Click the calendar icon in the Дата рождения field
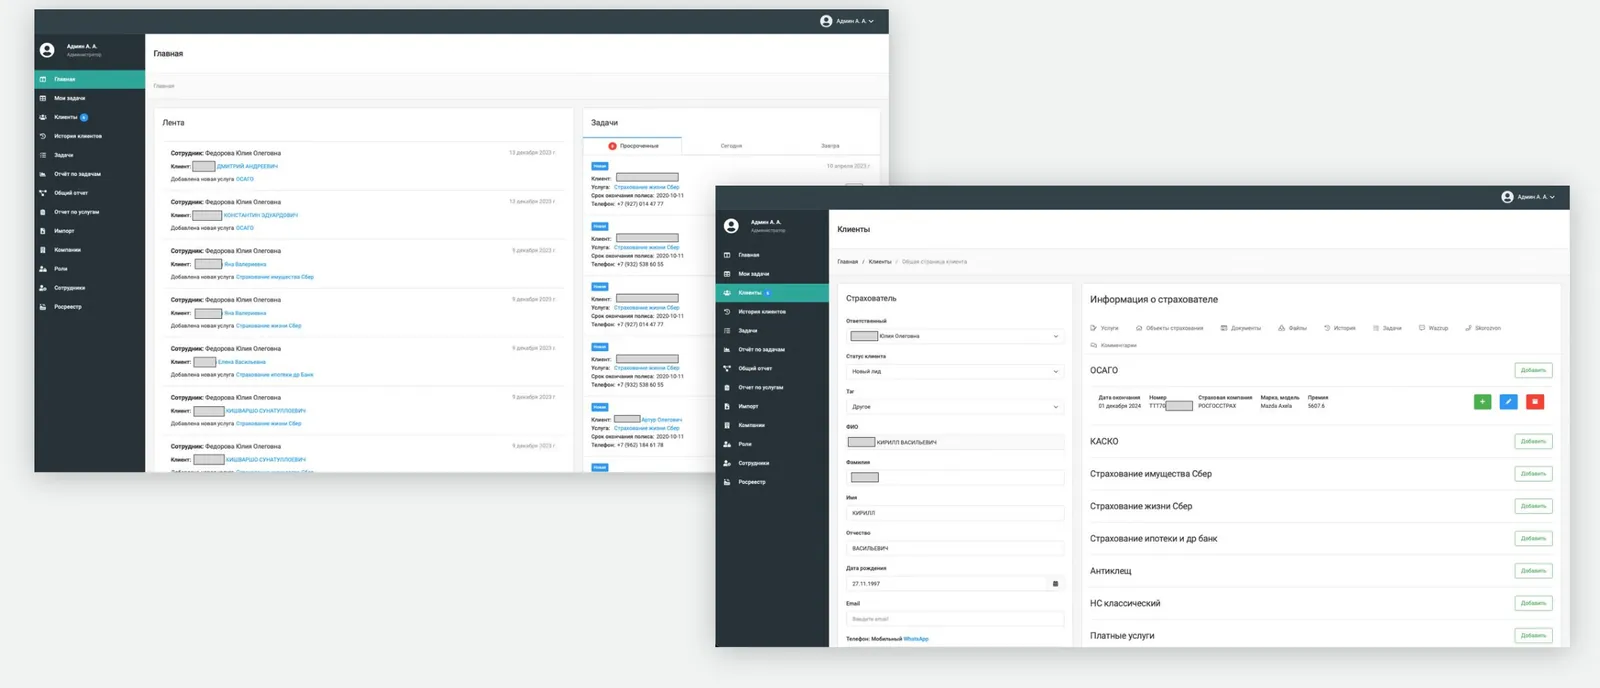This screenshot has height=688, width=1600. [x=1055, y=584]
